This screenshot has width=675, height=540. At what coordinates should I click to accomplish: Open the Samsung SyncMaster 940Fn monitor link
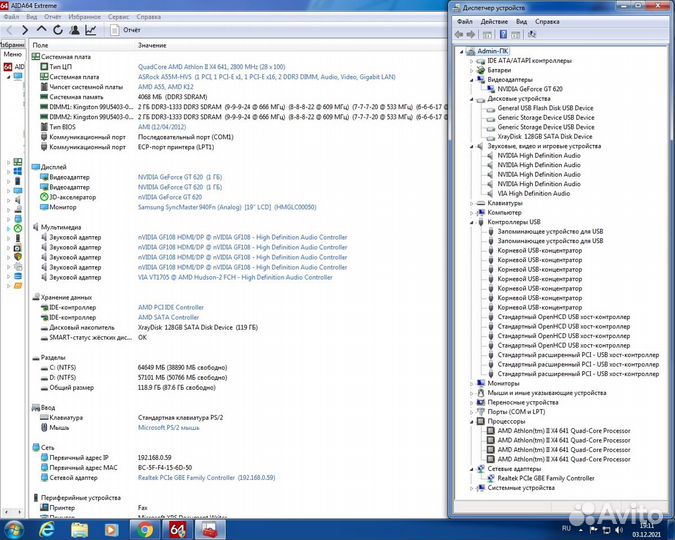pos(227,207)
